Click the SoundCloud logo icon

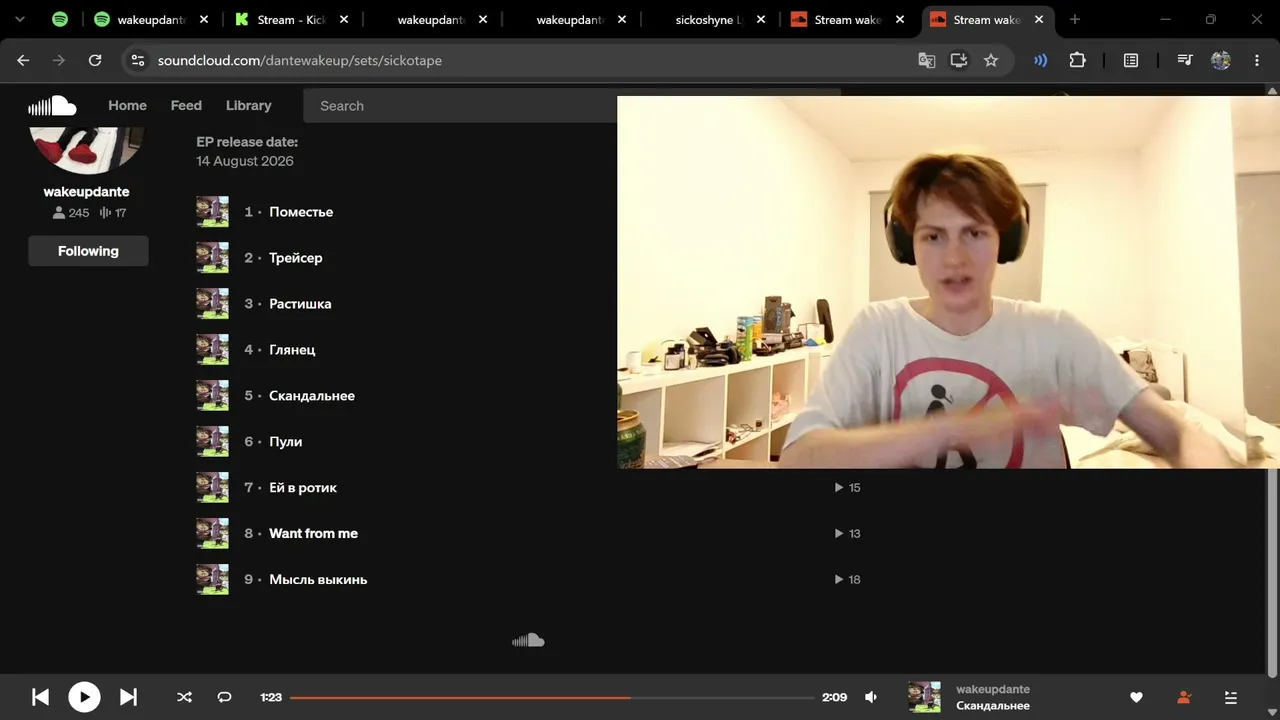coord(52,105)
